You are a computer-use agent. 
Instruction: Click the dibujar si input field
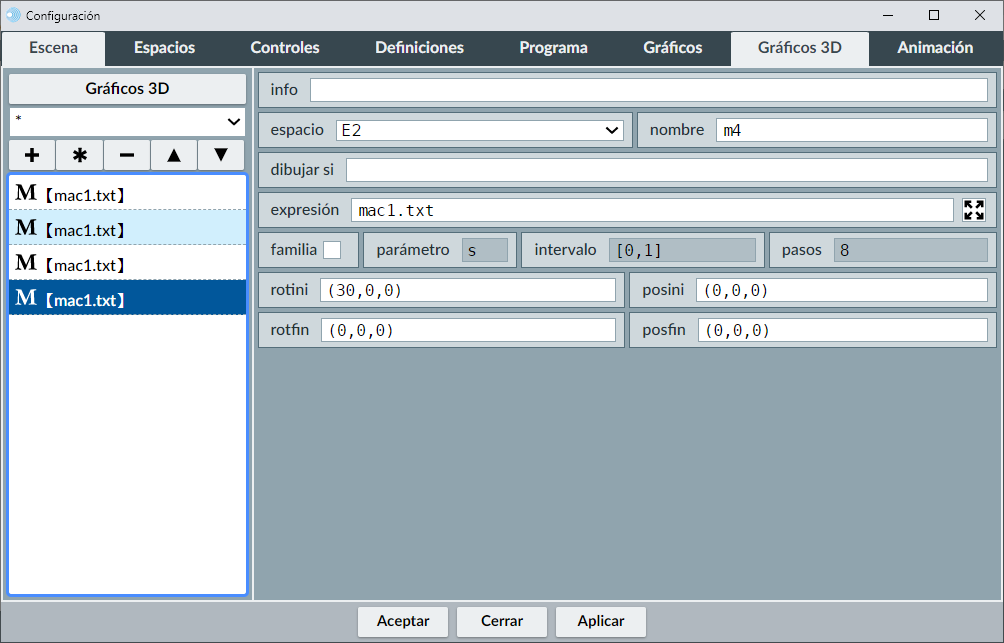pos(666,170)
